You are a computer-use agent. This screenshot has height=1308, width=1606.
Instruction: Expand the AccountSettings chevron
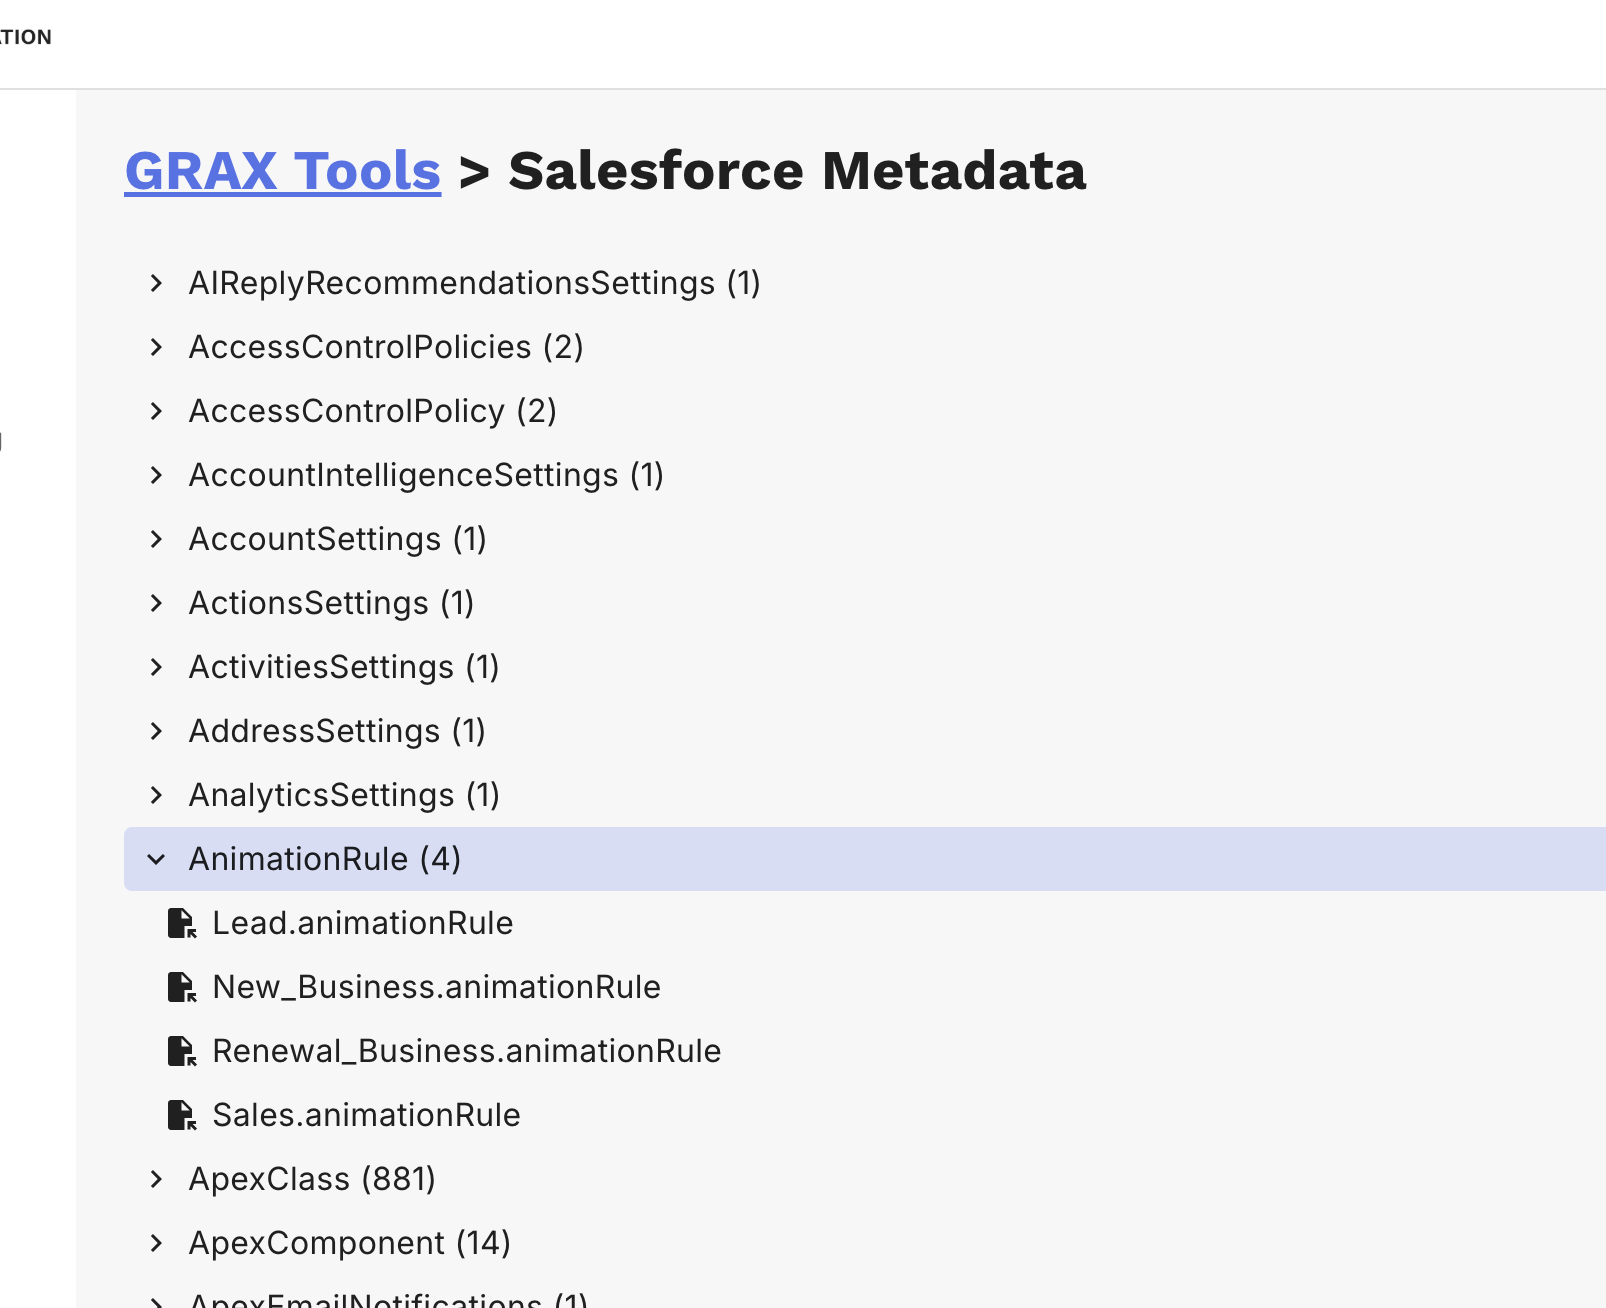click(x=156, y=539)
